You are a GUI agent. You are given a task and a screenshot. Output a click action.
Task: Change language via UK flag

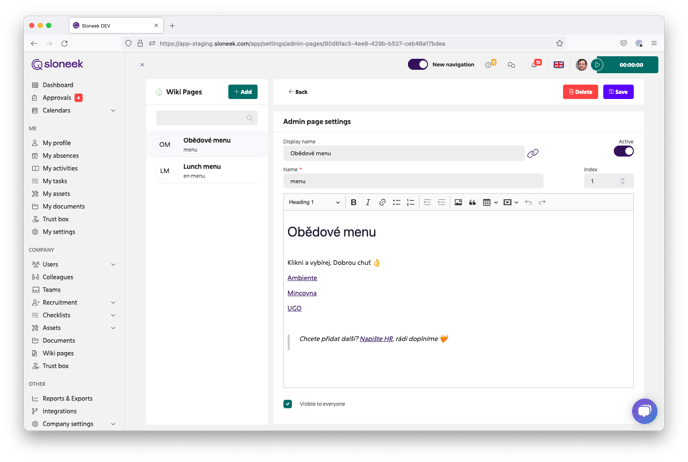coord(559,65)
